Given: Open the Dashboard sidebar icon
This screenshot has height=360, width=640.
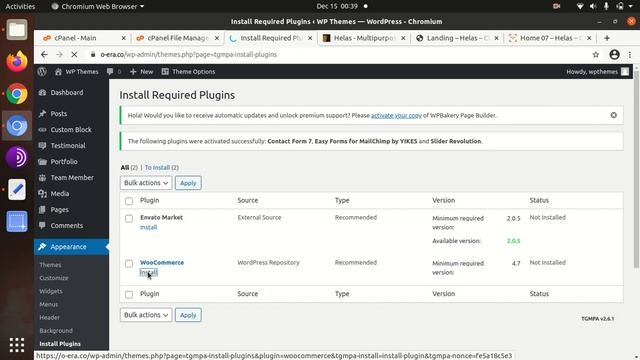Looking at the screenshot, I should click(x=42, y=93).
